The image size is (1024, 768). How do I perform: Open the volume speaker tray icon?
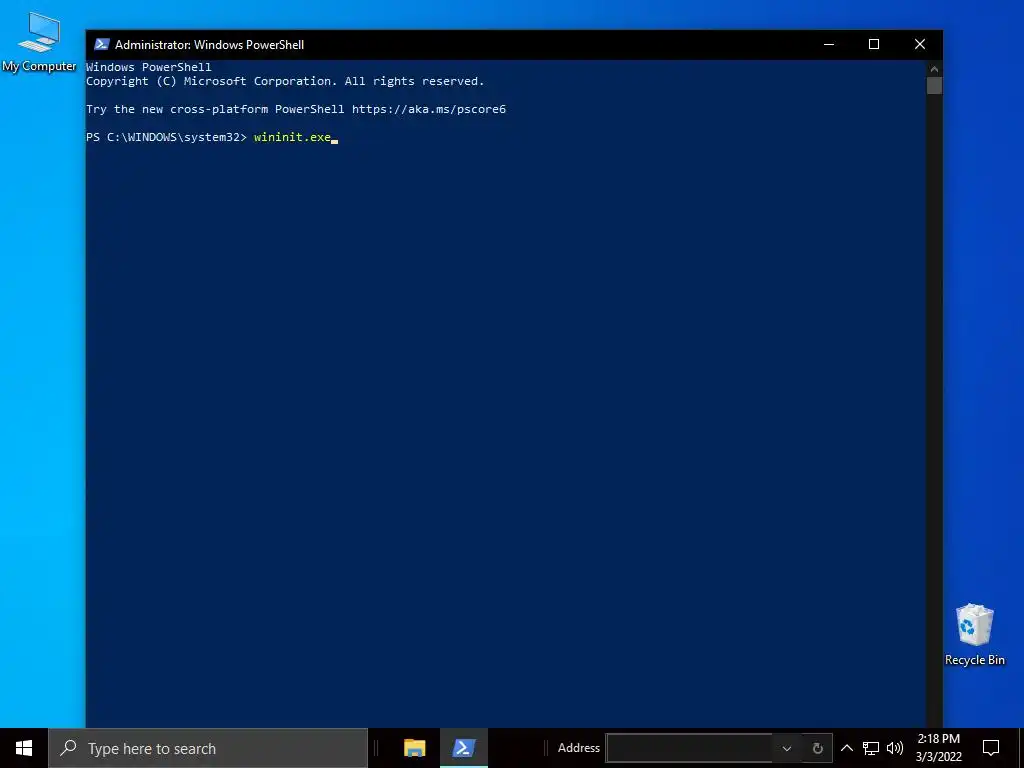click(x=895, y=748)
